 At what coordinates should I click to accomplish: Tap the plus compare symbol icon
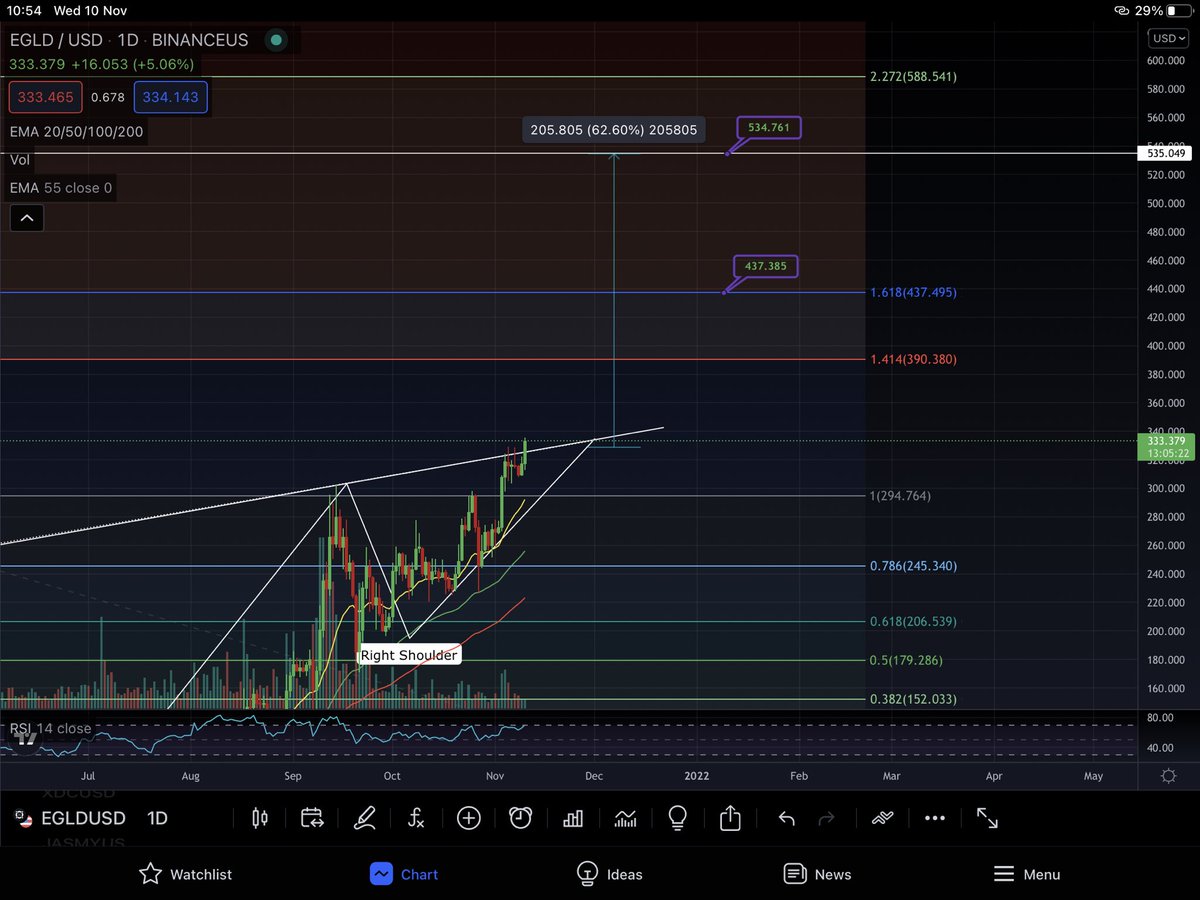(x=469, y=818)
